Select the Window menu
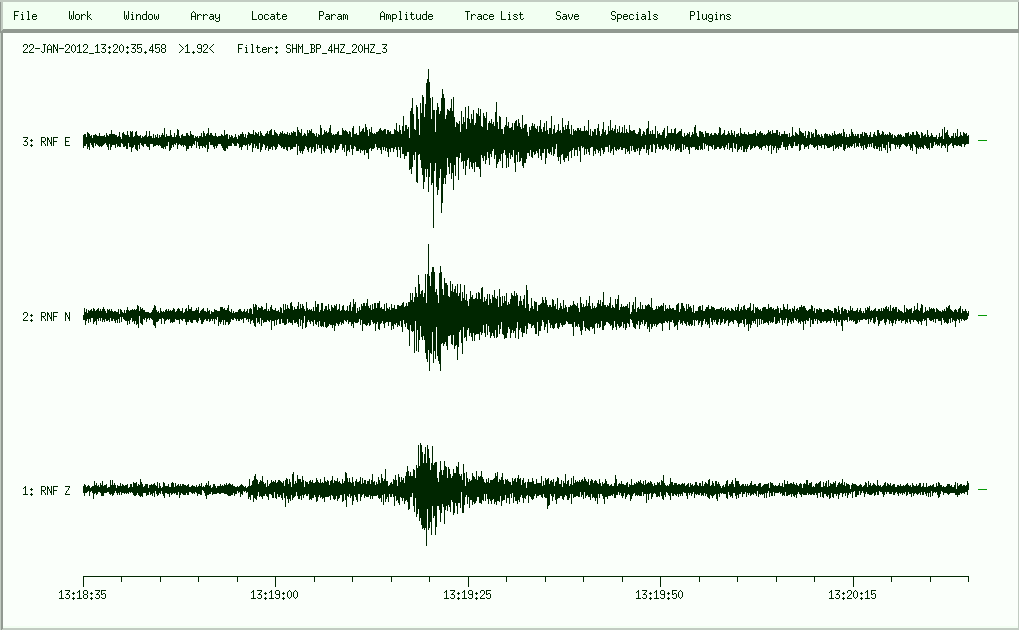The width and height of the screenshot is (1019, 630). tap(141, 16)
